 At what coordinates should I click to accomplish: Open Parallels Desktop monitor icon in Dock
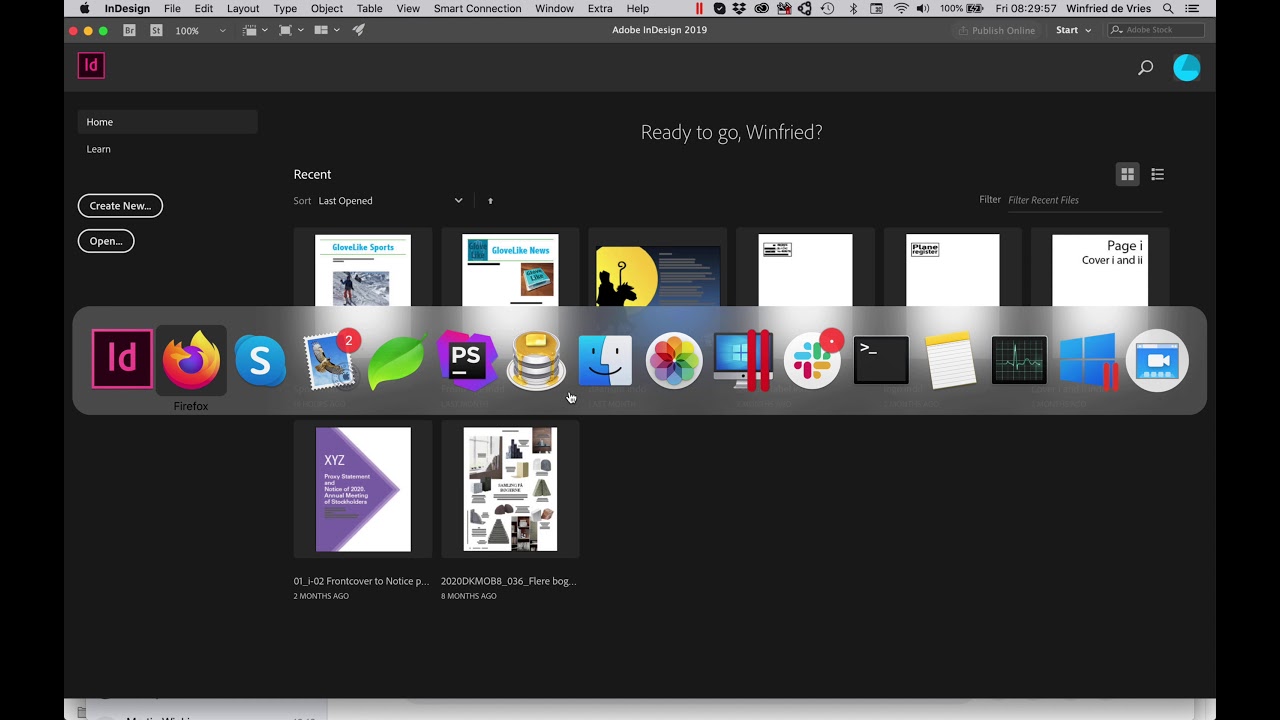(743, 360)
